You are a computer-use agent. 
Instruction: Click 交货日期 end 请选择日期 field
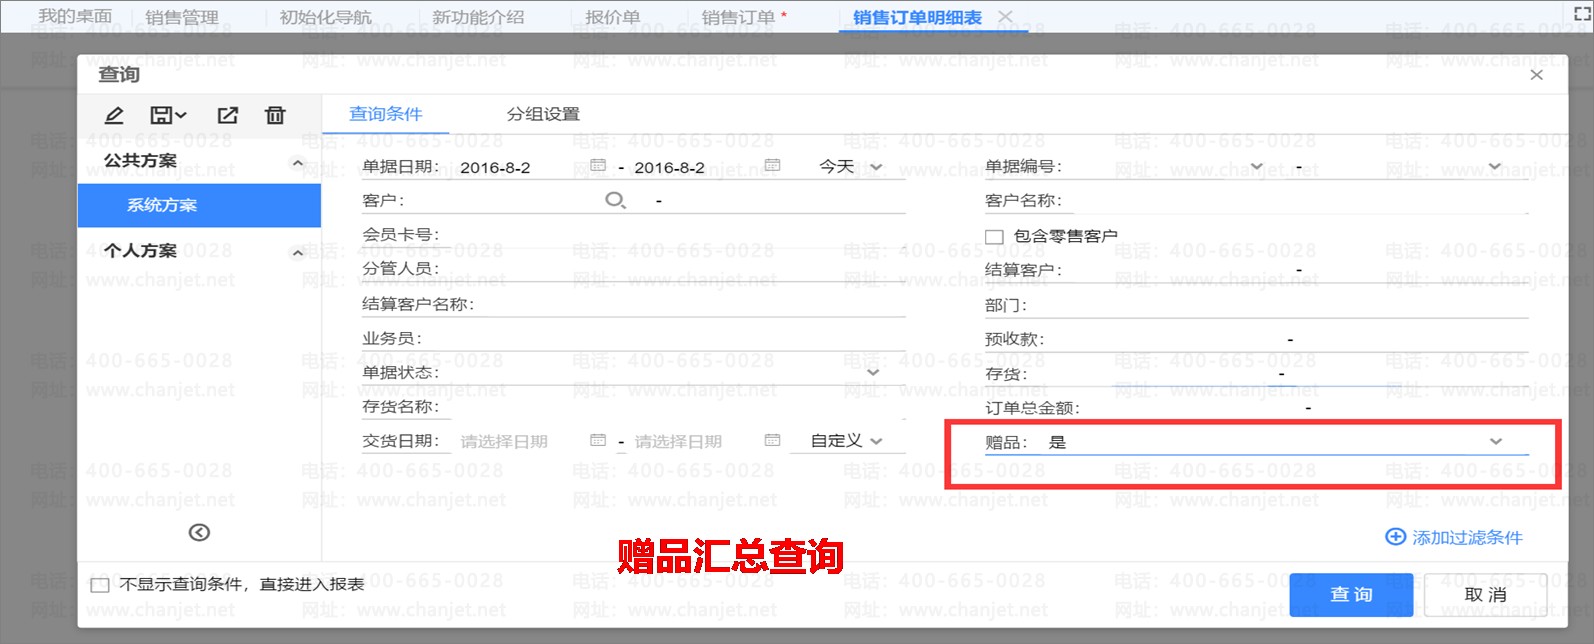[x=678, y=441]
